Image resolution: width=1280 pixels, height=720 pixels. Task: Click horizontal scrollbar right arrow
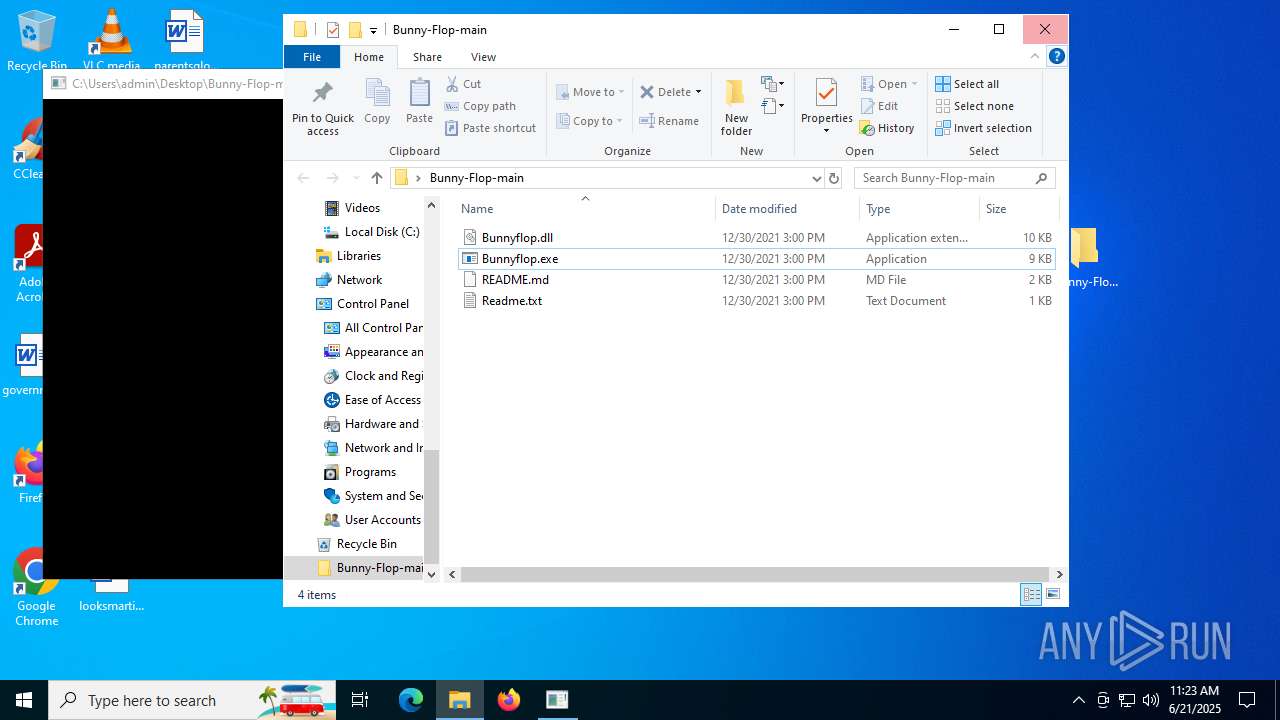pyautogui.click(x=1059, y=574)
